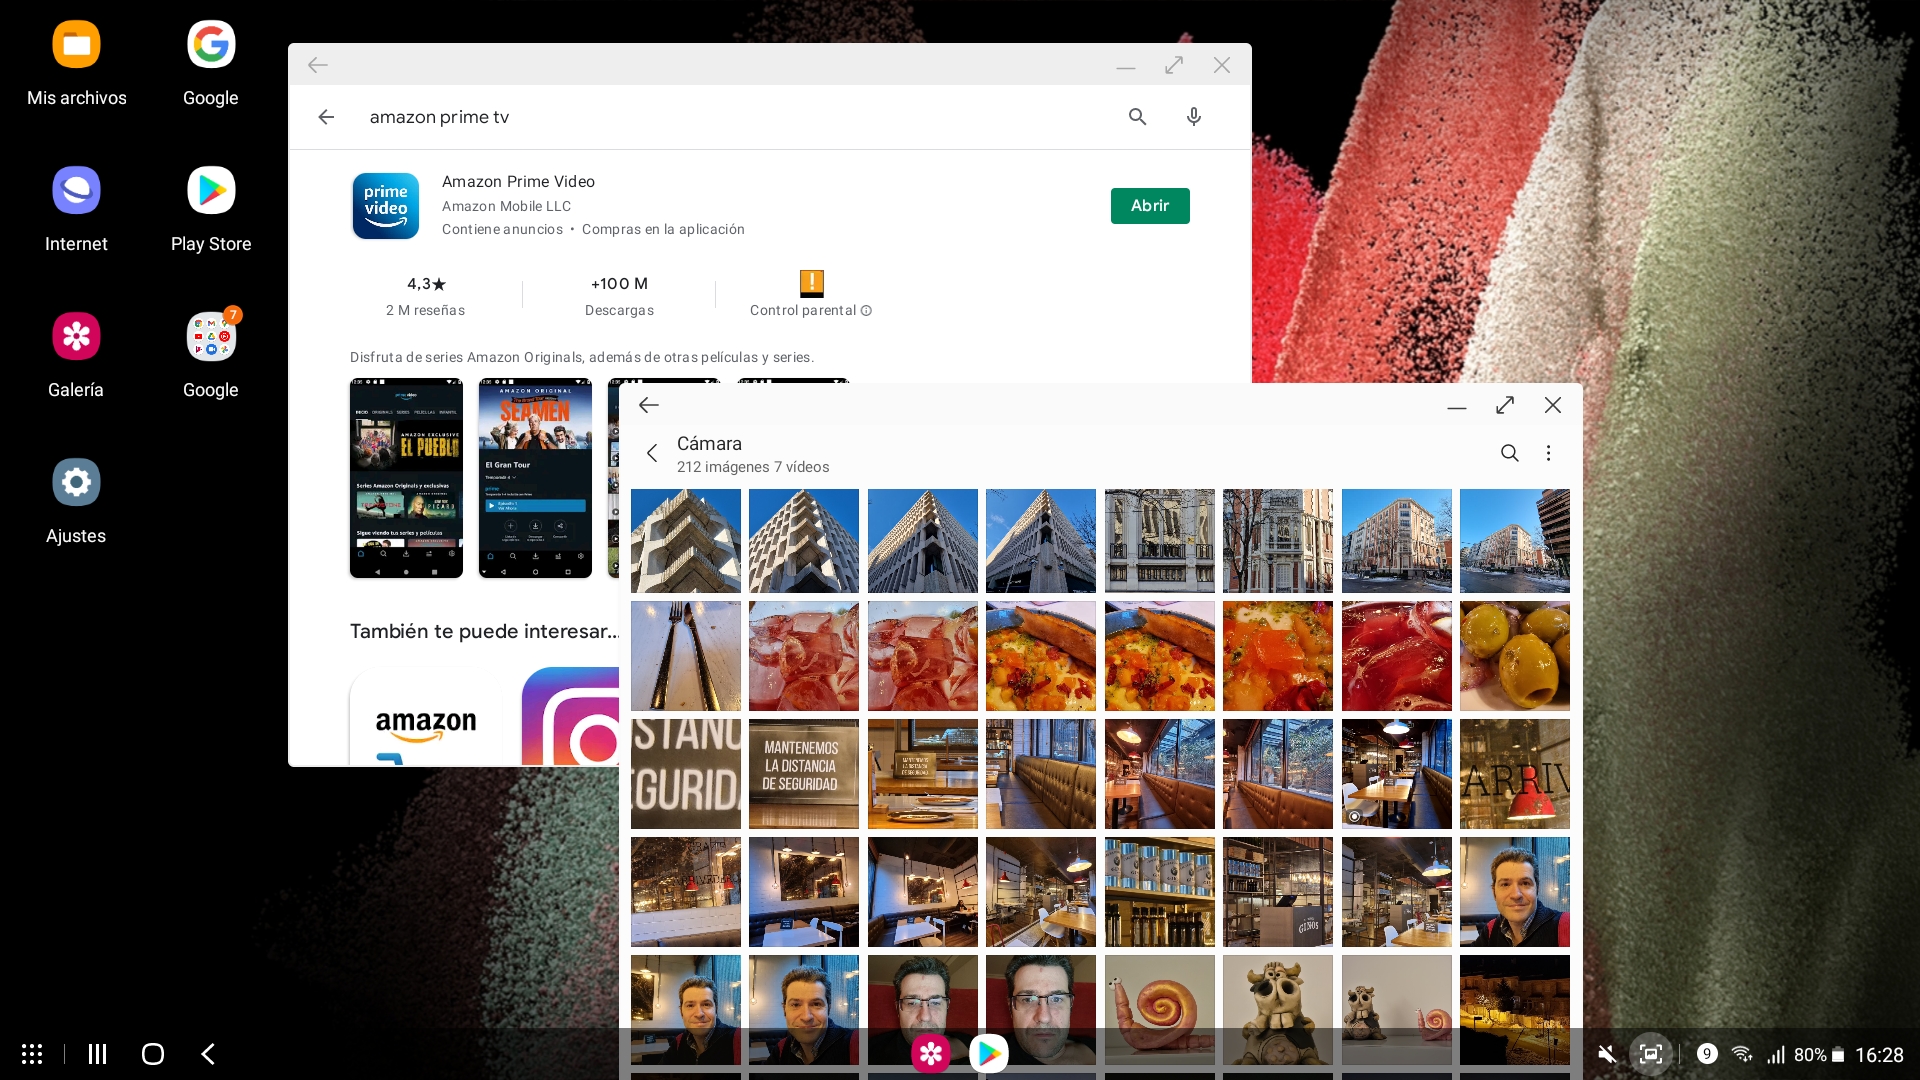
Task: Open Amazon Mobile LLC developer link
Action: (506, 206)
